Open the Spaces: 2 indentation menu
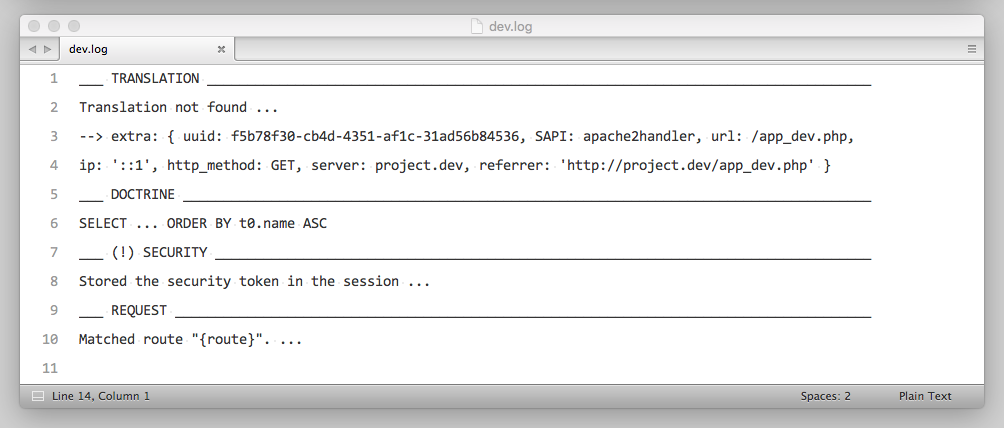 [825, 396]
